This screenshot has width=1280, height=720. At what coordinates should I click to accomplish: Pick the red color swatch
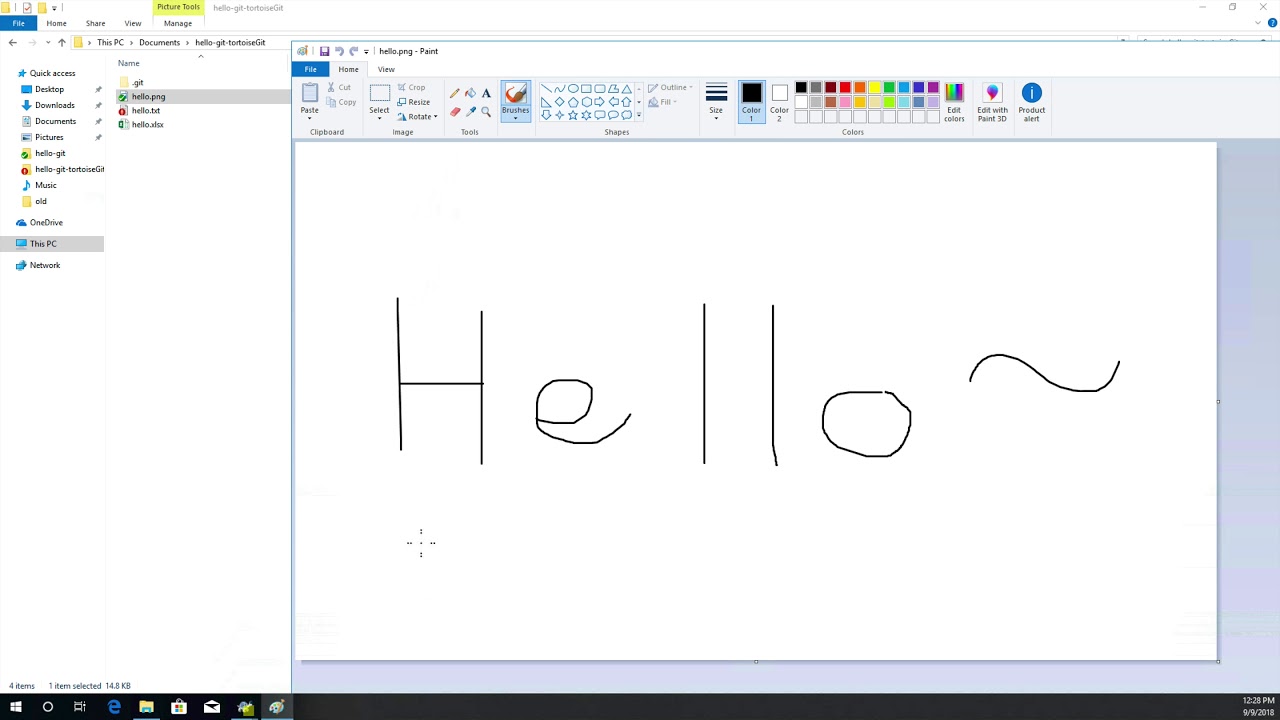(845, 88)
